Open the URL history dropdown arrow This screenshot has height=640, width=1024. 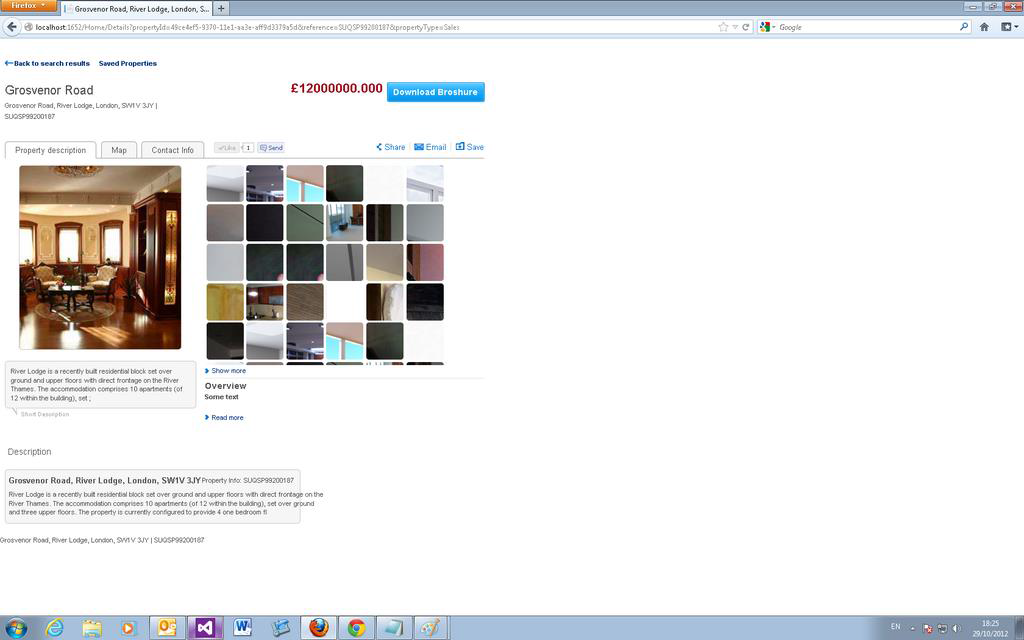735,27
